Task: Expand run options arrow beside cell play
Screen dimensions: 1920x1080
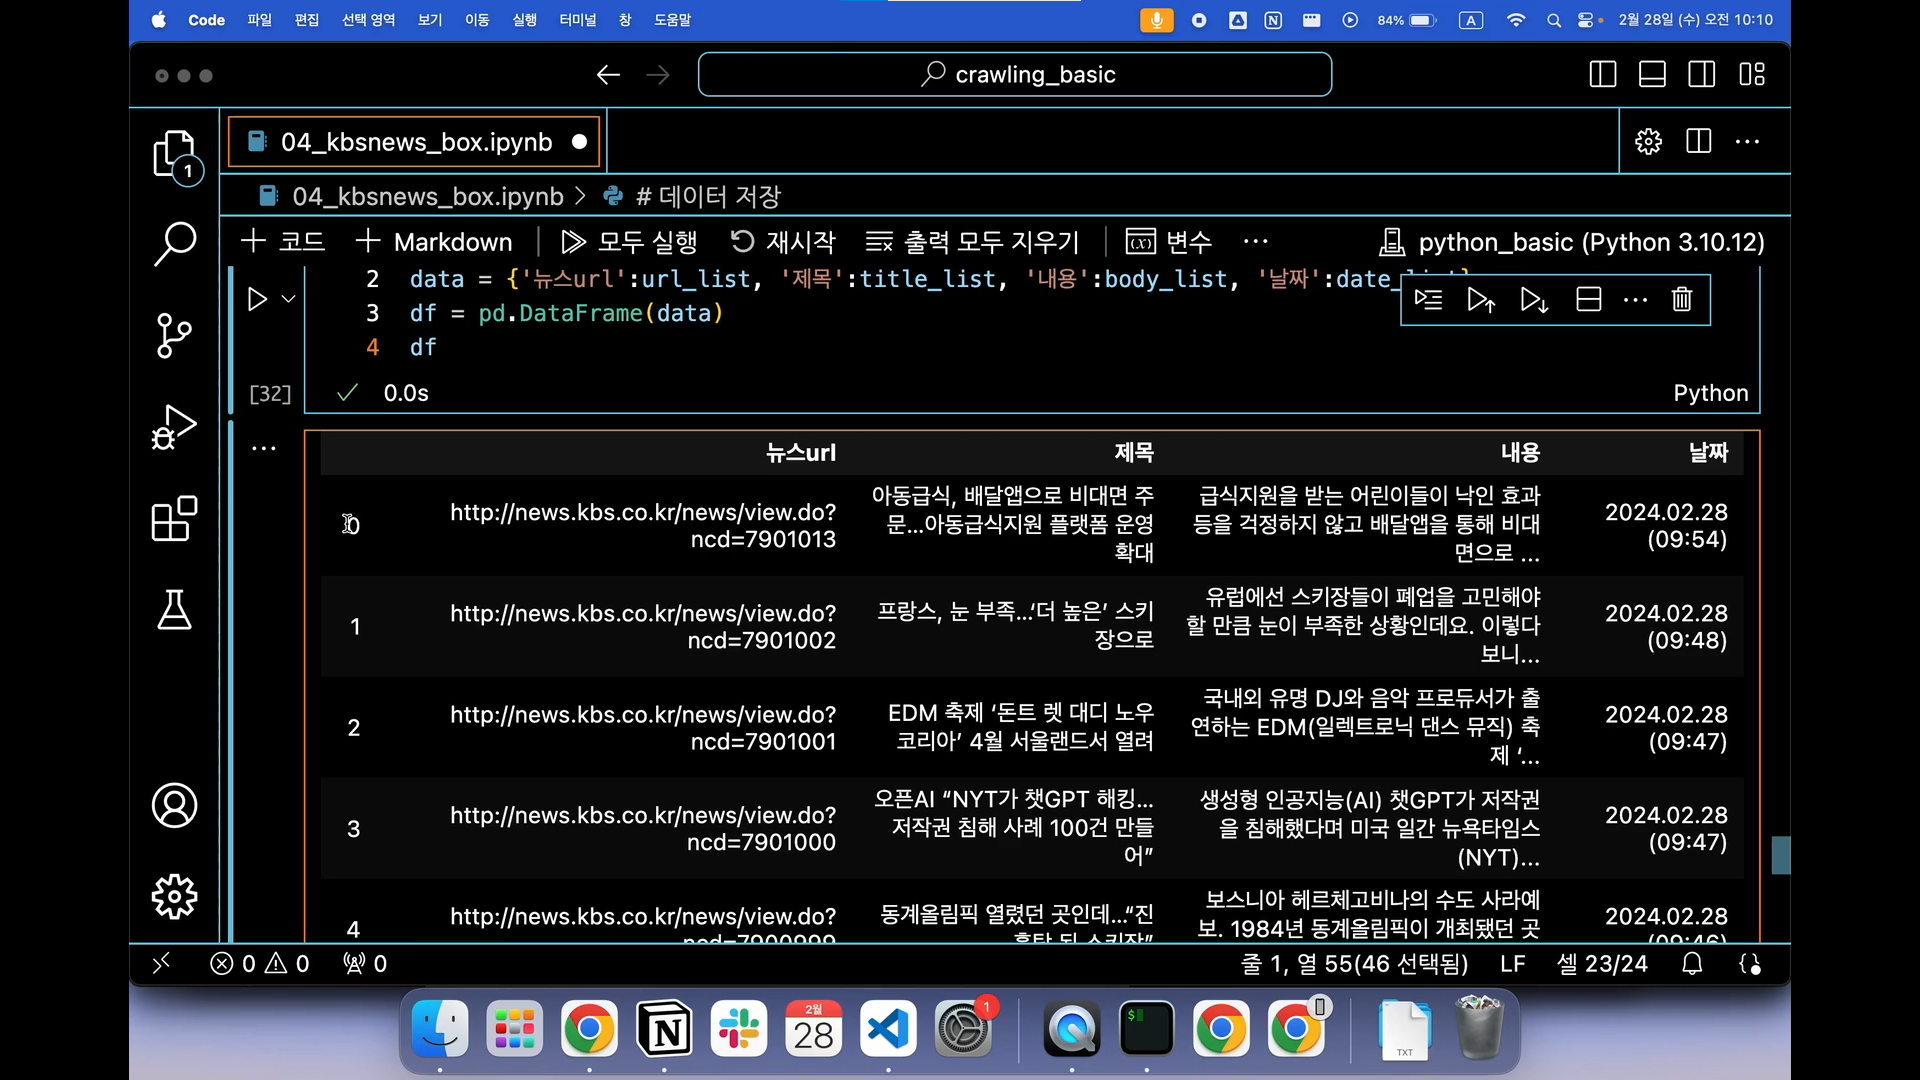Action: 289,299
